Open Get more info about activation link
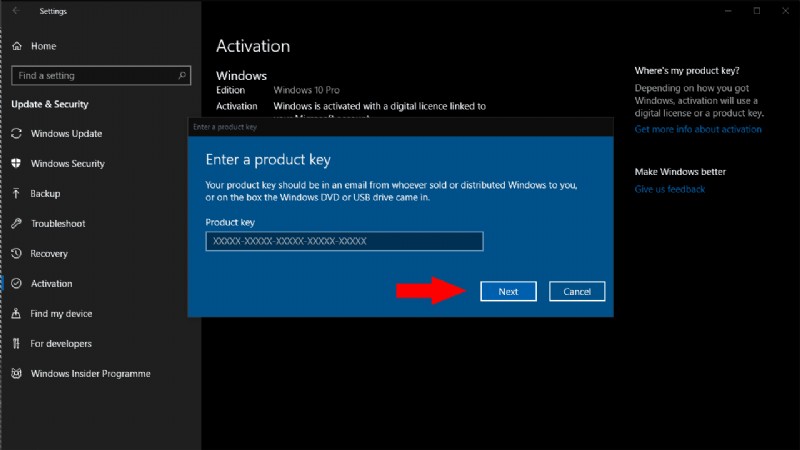800x450 pixels. pos(698,129)
